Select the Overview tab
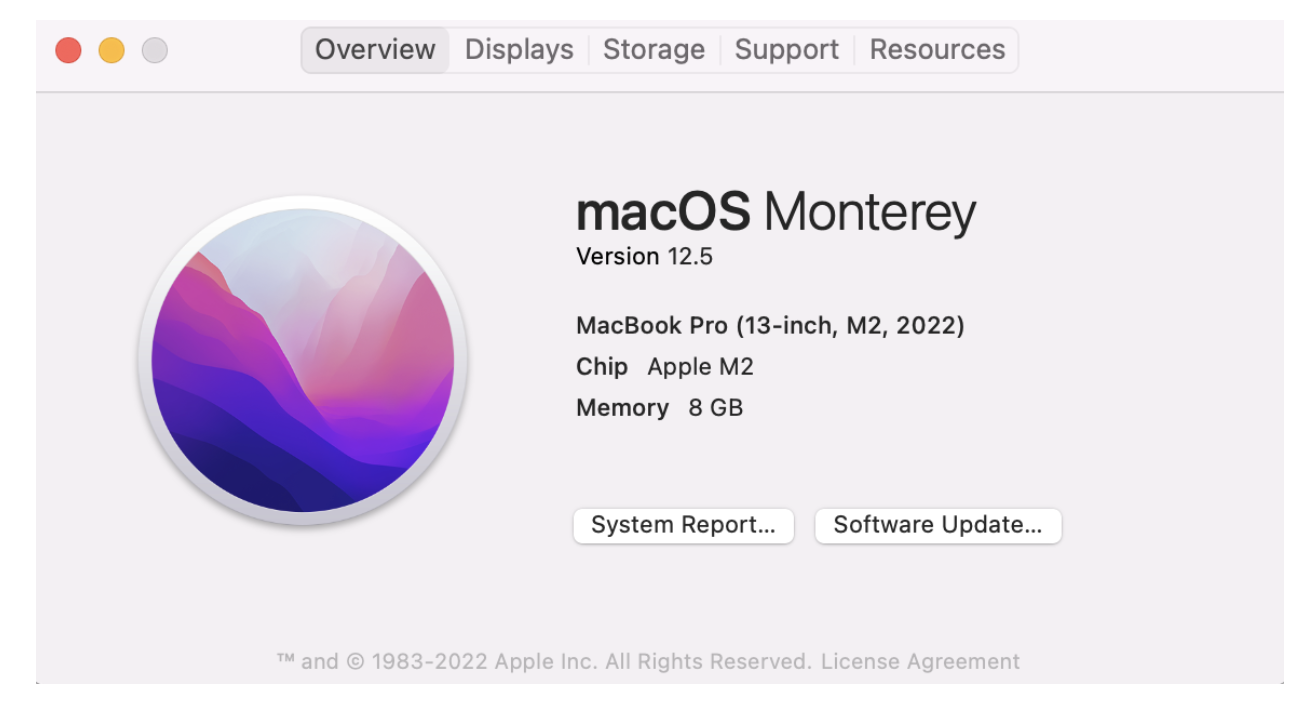Viewport: 1302px width, 706px height. (x=374, y=49)
